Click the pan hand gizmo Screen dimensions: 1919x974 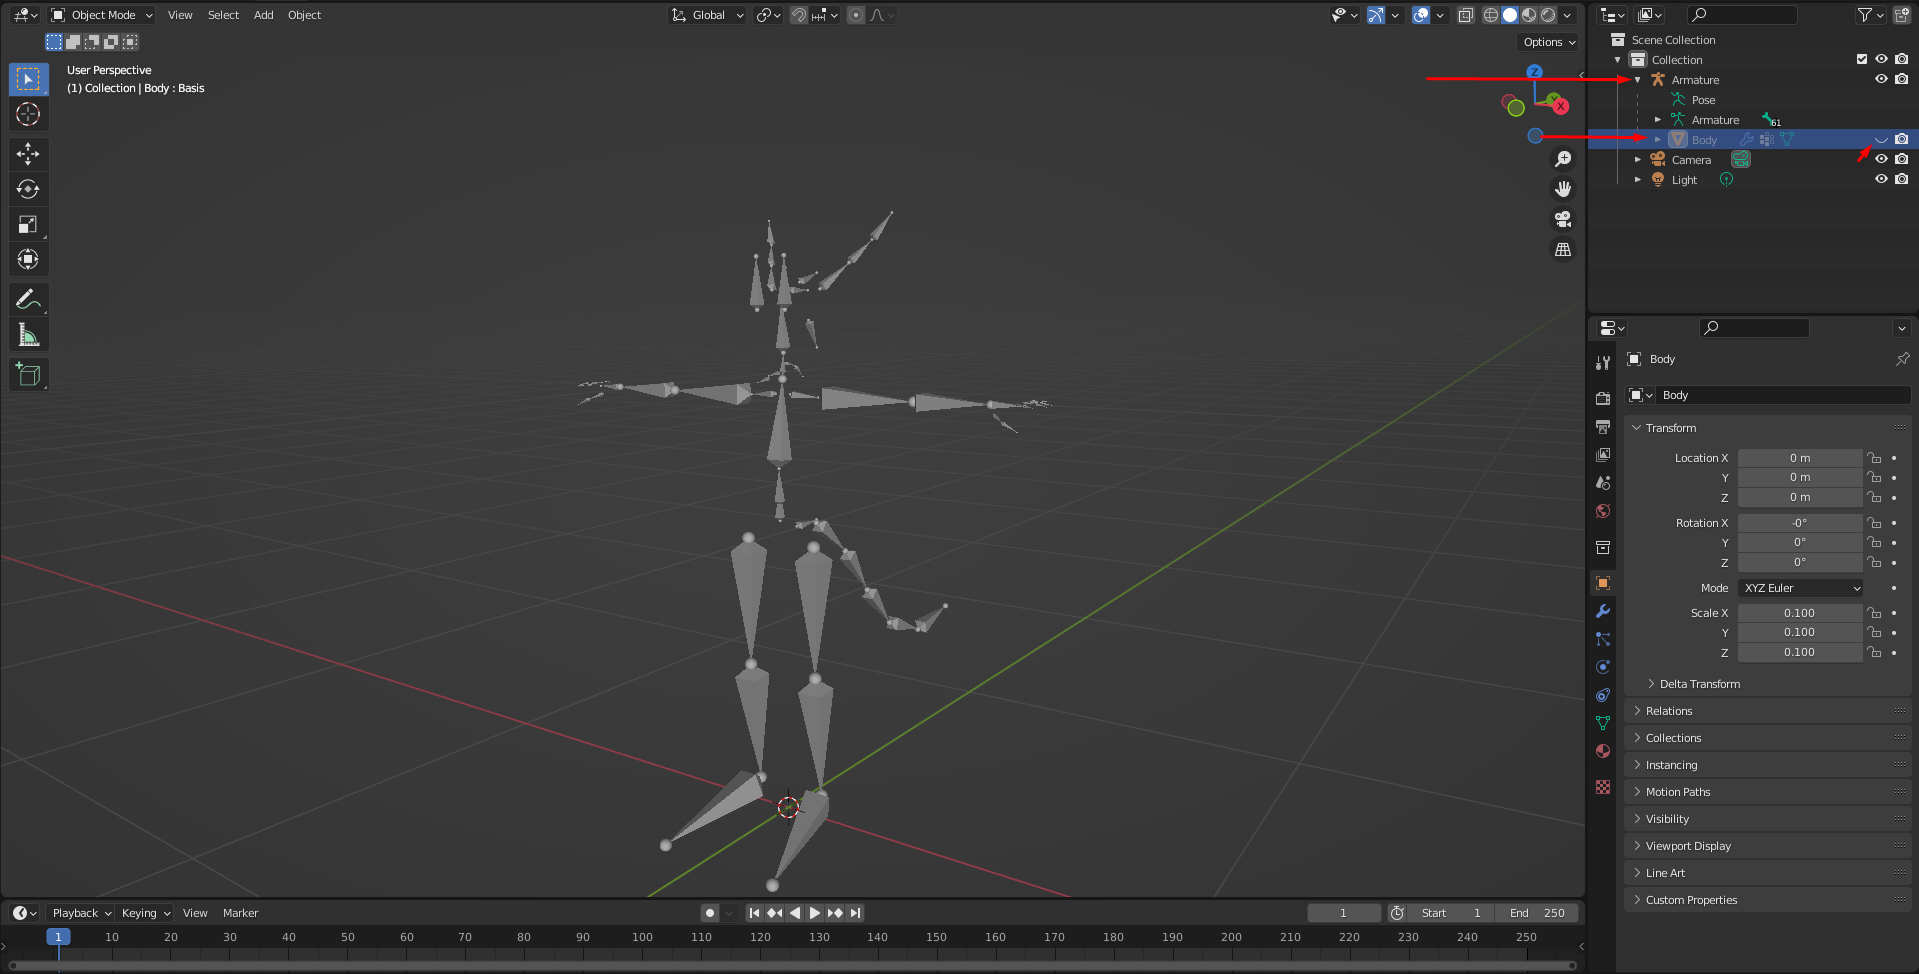pos(1563,189)
